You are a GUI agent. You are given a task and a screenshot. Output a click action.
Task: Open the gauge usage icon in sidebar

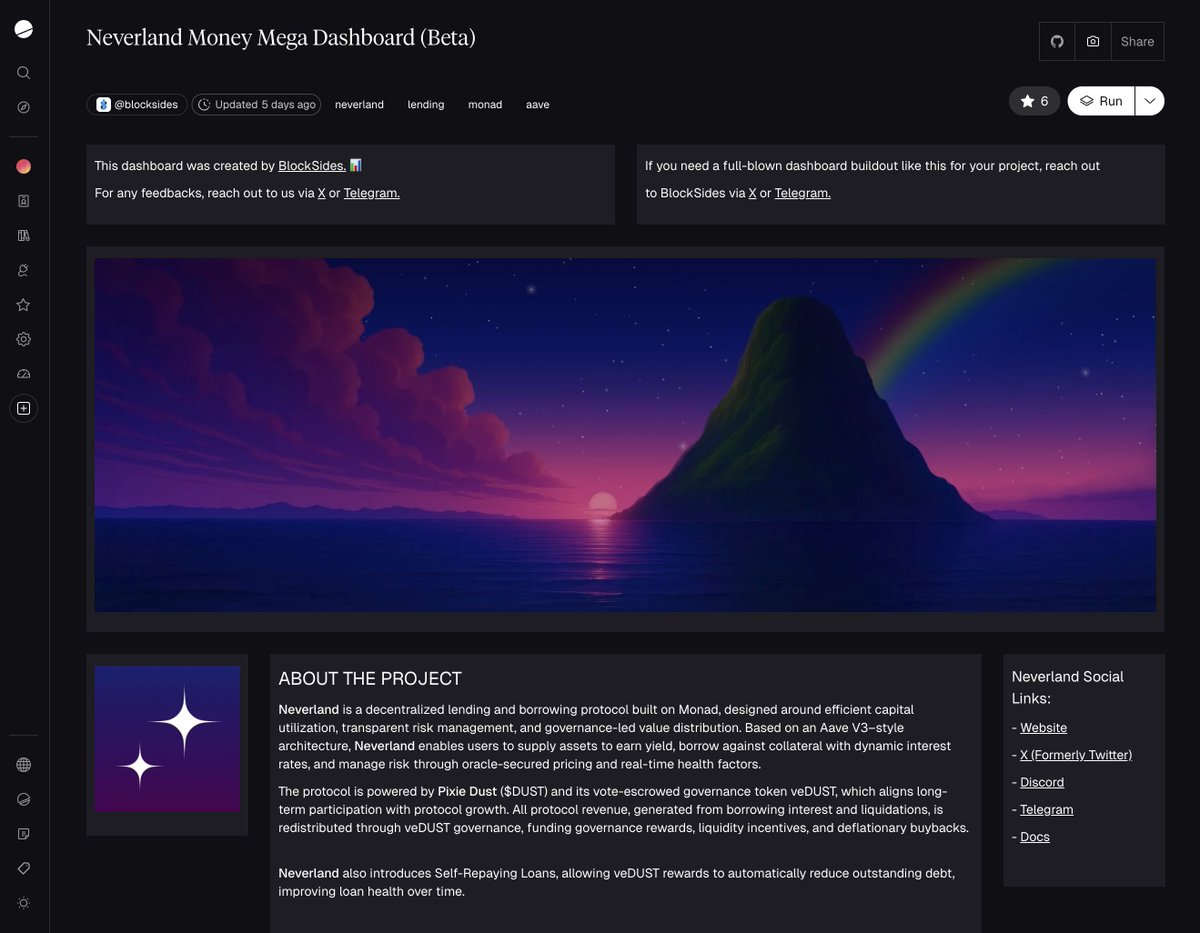pos(24,374)
